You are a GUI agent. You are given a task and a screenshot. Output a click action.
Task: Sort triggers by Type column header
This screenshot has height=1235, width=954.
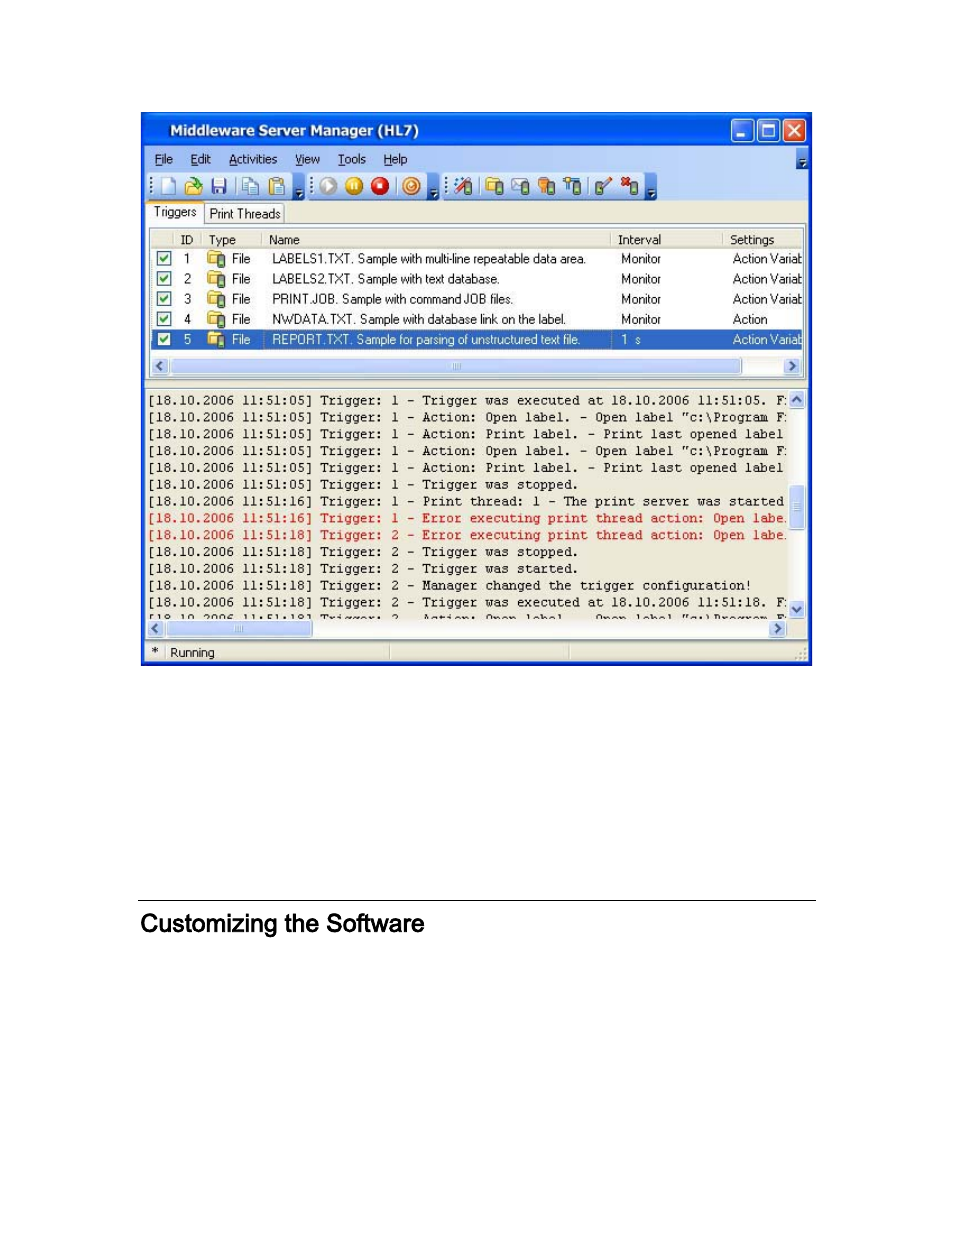[x=231, y=240]
